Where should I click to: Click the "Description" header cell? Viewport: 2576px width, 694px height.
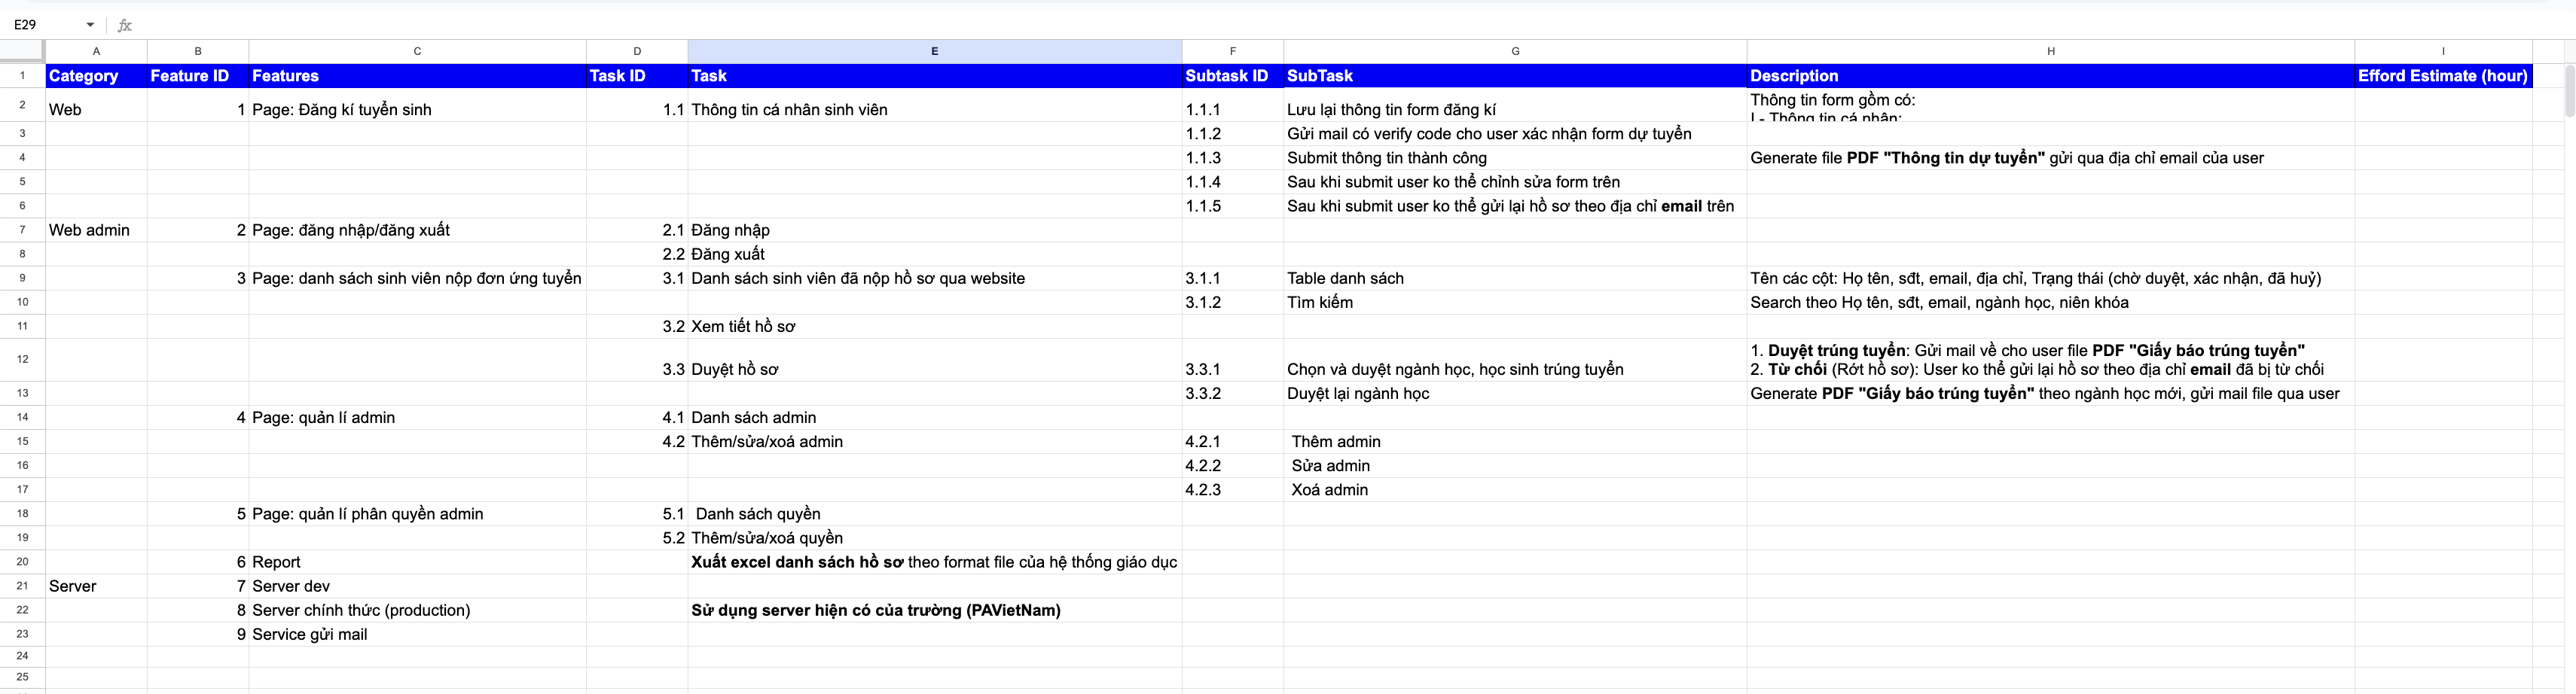tap(2050, 76)
